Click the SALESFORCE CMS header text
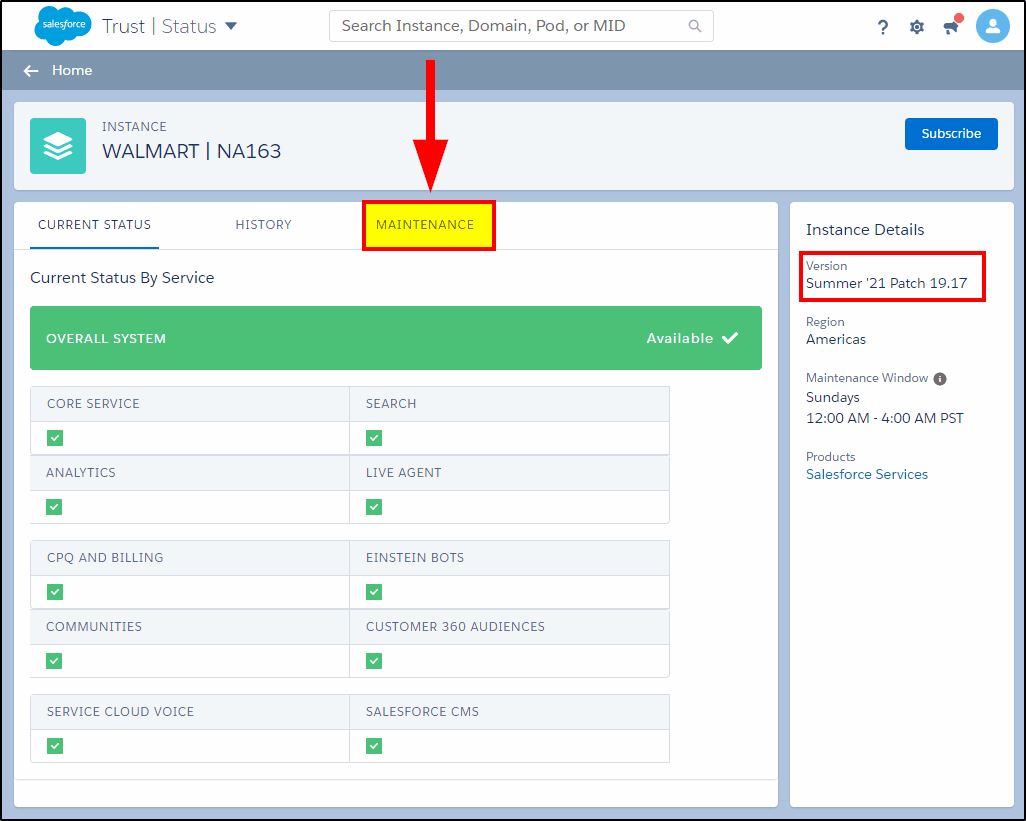 click(422, 711)
